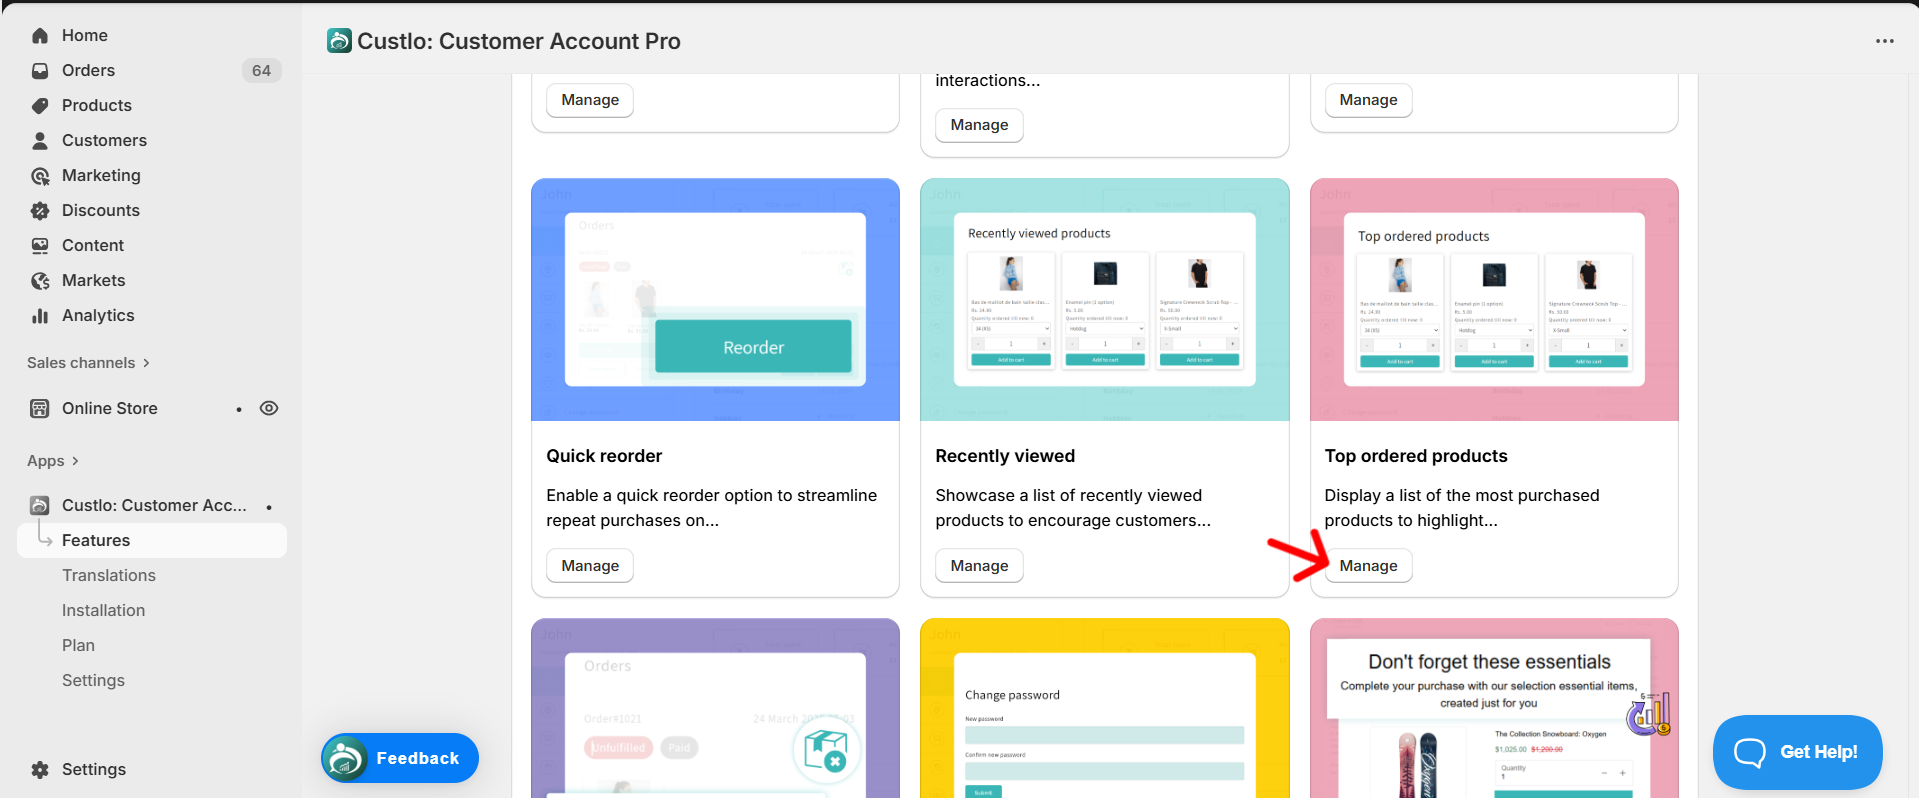Click the Custlo logo in page header
This screenshot has height=798, width=1919.
click(x=339, y=41)
